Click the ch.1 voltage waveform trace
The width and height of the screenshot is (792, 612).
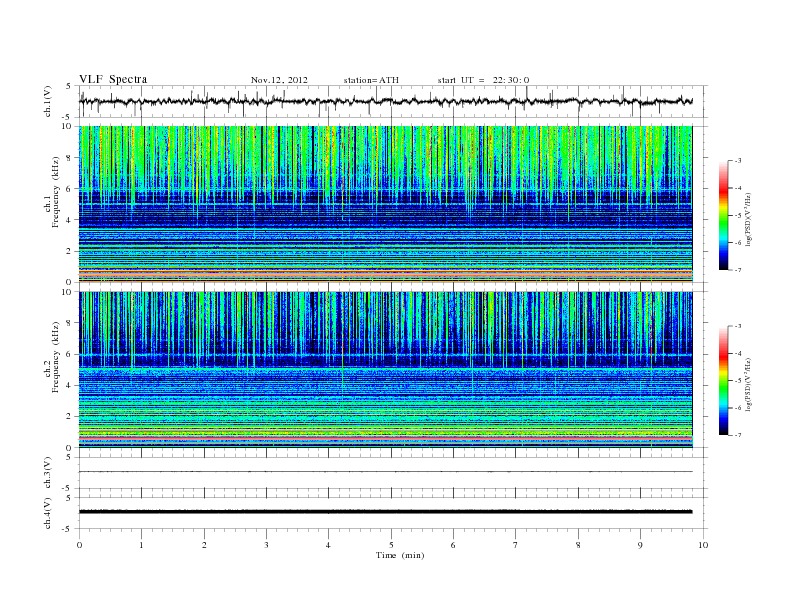click(x=385, y=101)
